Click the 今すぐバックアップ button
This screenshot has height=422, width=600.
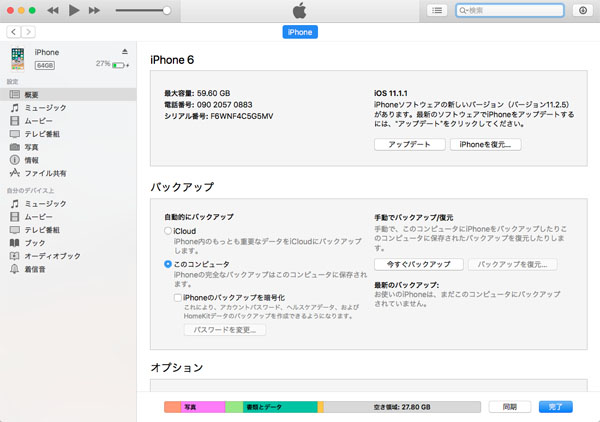click(419, 264)
